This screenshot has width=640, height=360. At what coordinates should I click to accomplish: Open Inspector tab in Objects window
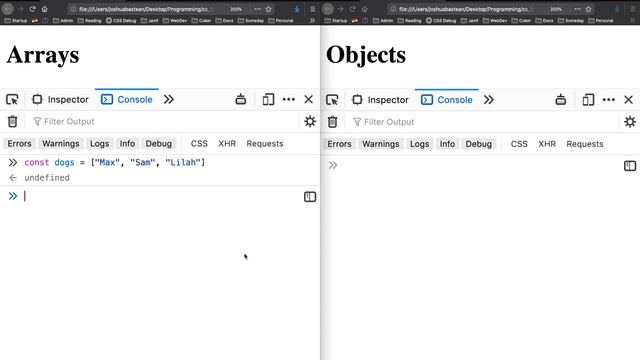pyautogui.click(x=380, y=100)
